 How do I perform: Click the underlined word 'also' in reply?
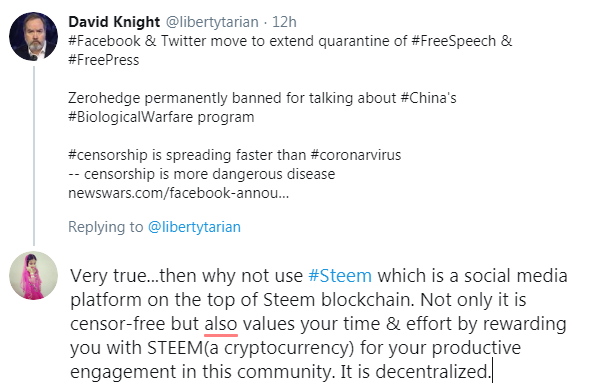pos(221,324)
